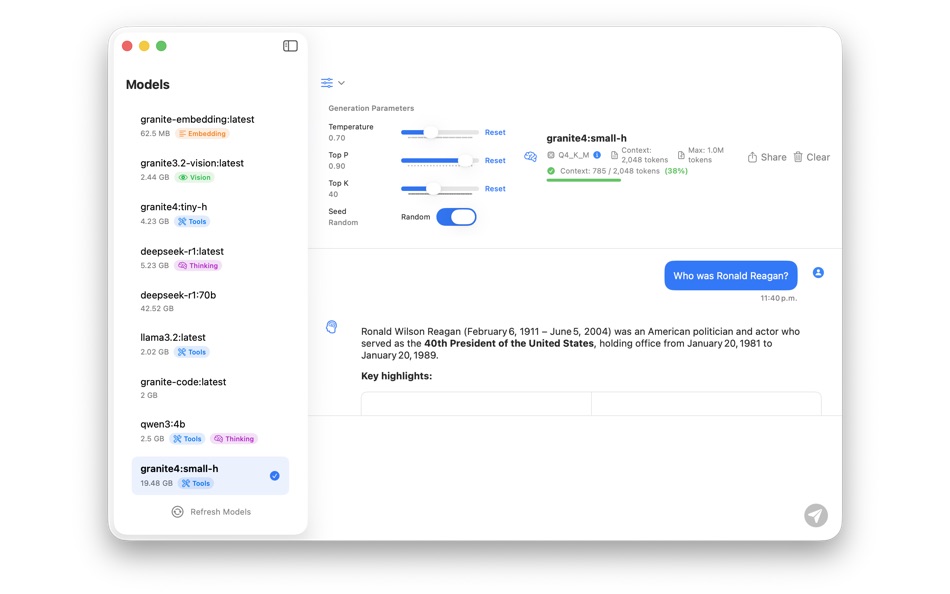Viewport: 950px width, 594px height.
Task: Reset the Temperature parameter
Action: tap(494, 131)
